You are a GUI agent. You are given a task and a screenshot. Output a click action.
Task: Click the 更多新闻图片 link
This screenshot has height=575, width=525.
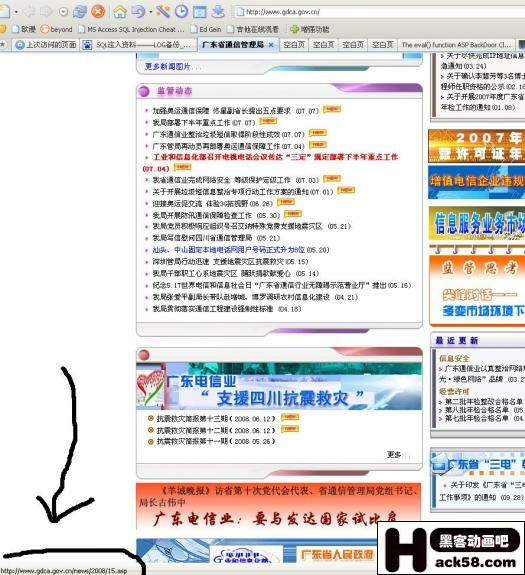coord(168,66)
